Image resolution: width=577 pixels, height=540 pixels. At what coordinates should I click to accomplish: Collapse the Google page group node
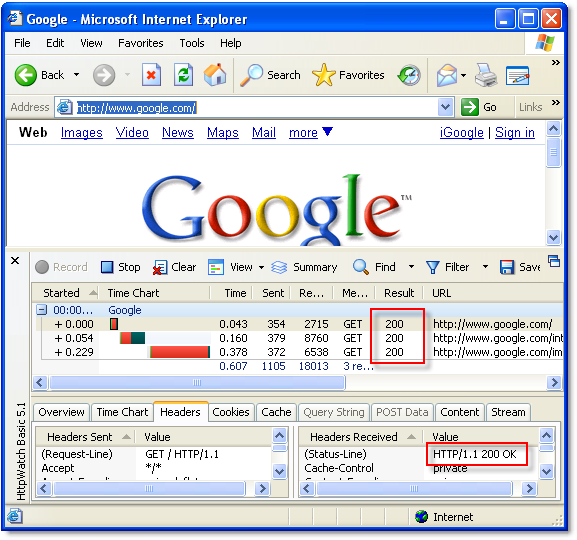[42, 310]
